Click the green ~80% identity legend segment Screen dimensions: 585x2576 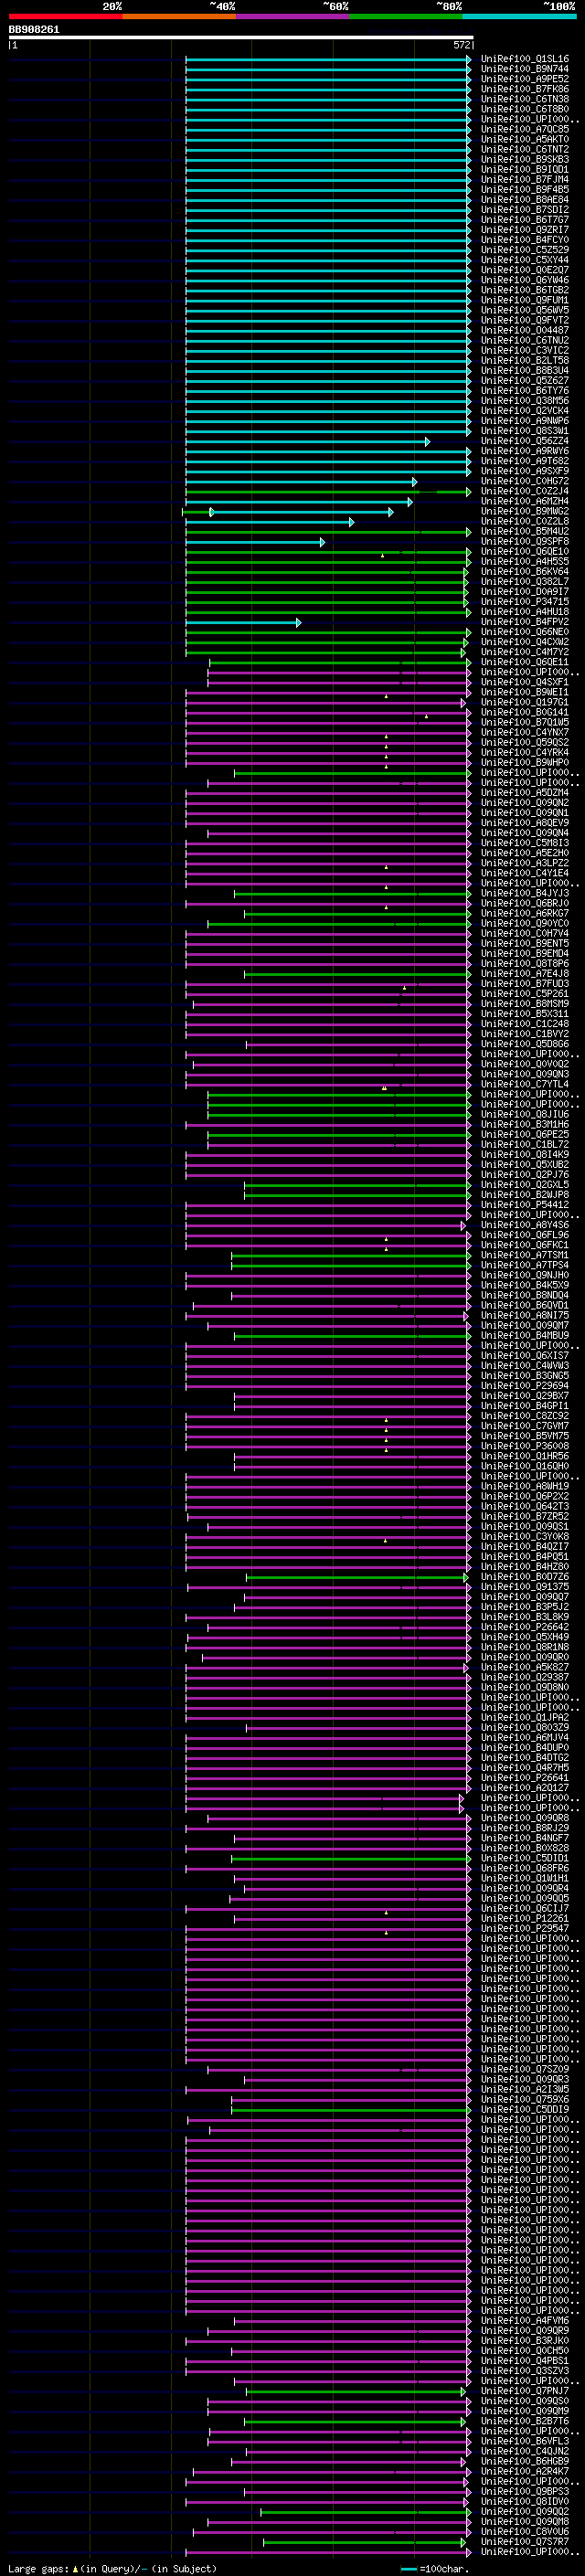click(x=406, y=16)
